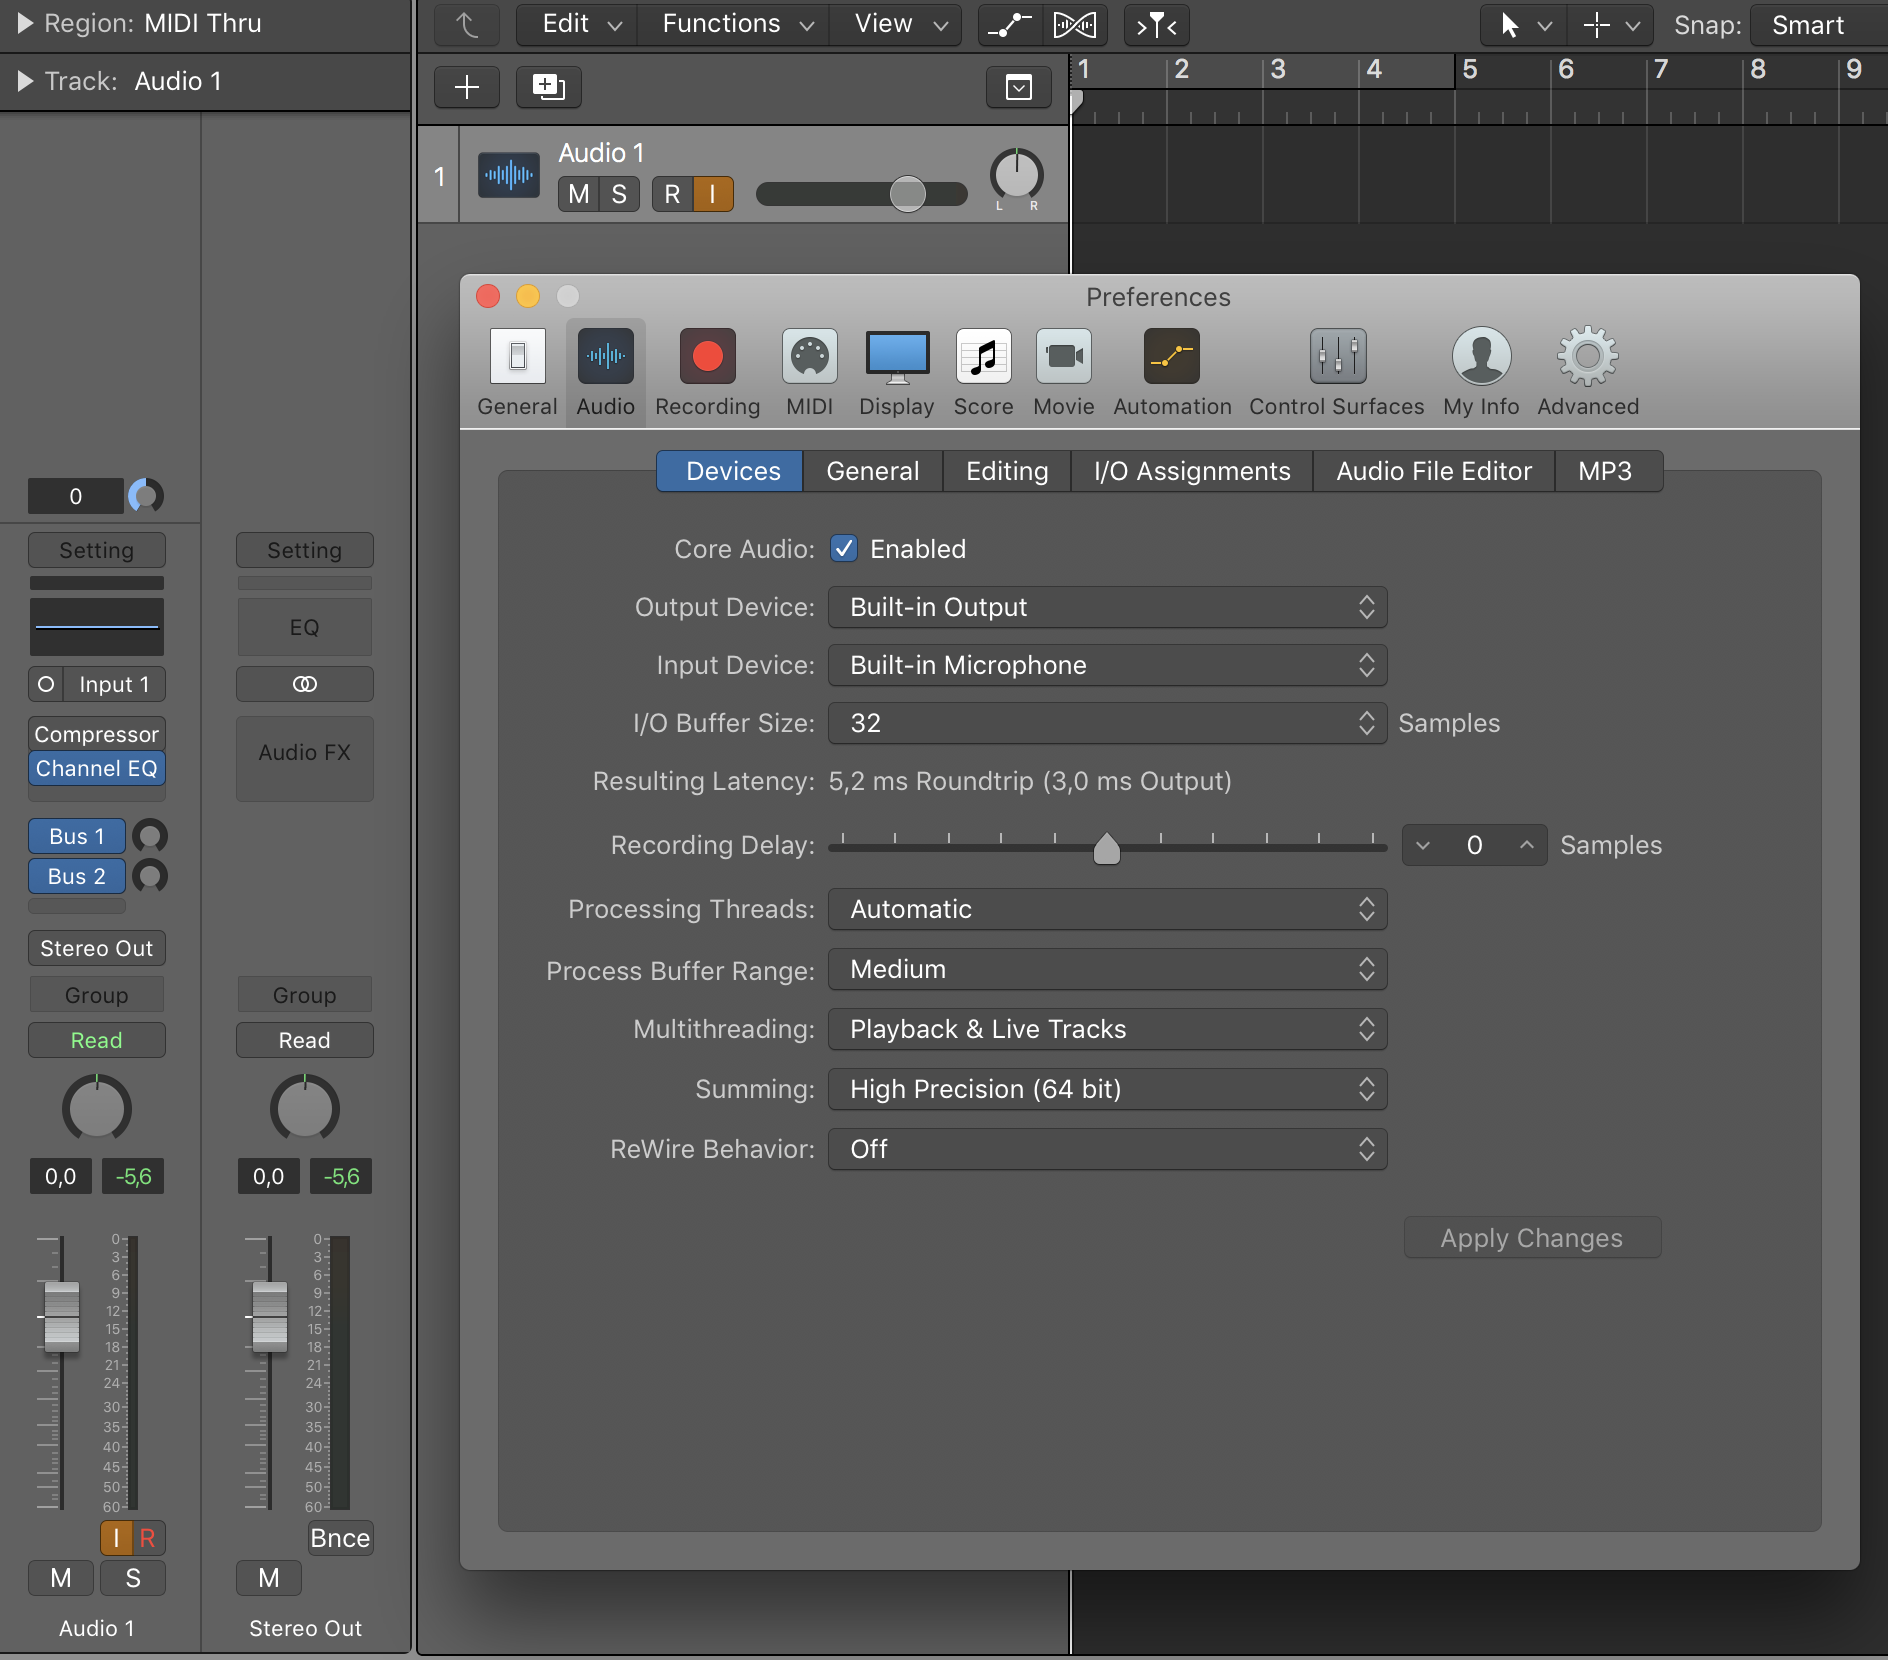The width and height of the screenshot is (1888, 1660).
Task: Click the duplicate track icon
Action: (x=548, y=87)
